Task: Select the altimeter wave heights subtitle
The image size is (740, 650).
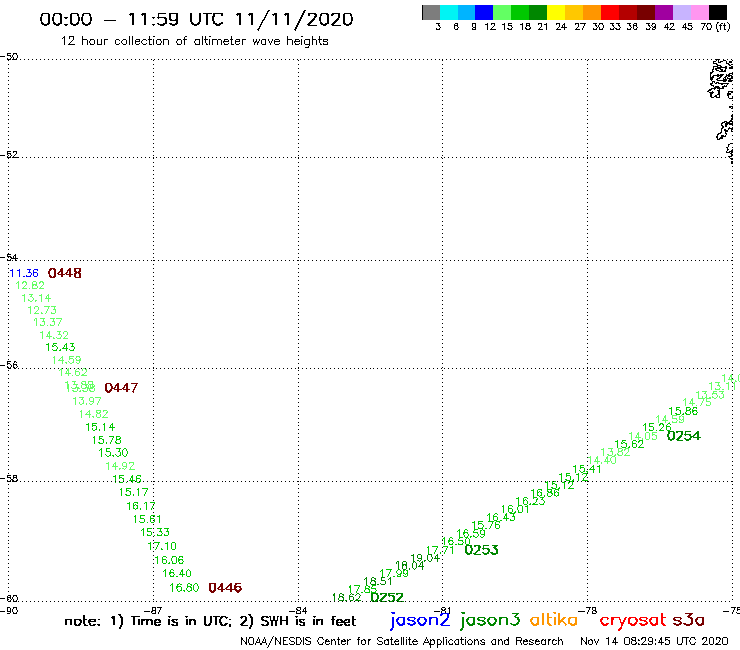Action: (x=194, y=41)
